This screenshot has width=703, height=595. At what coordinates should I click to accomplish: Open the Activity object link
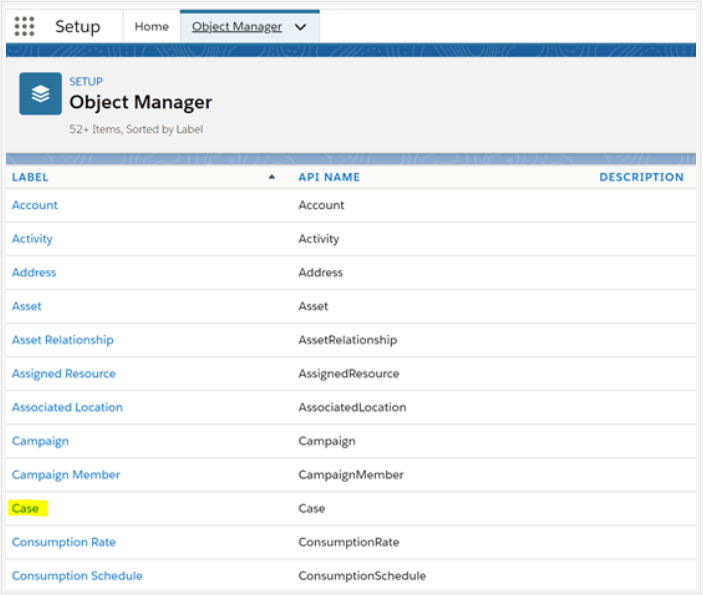point(32,239)
